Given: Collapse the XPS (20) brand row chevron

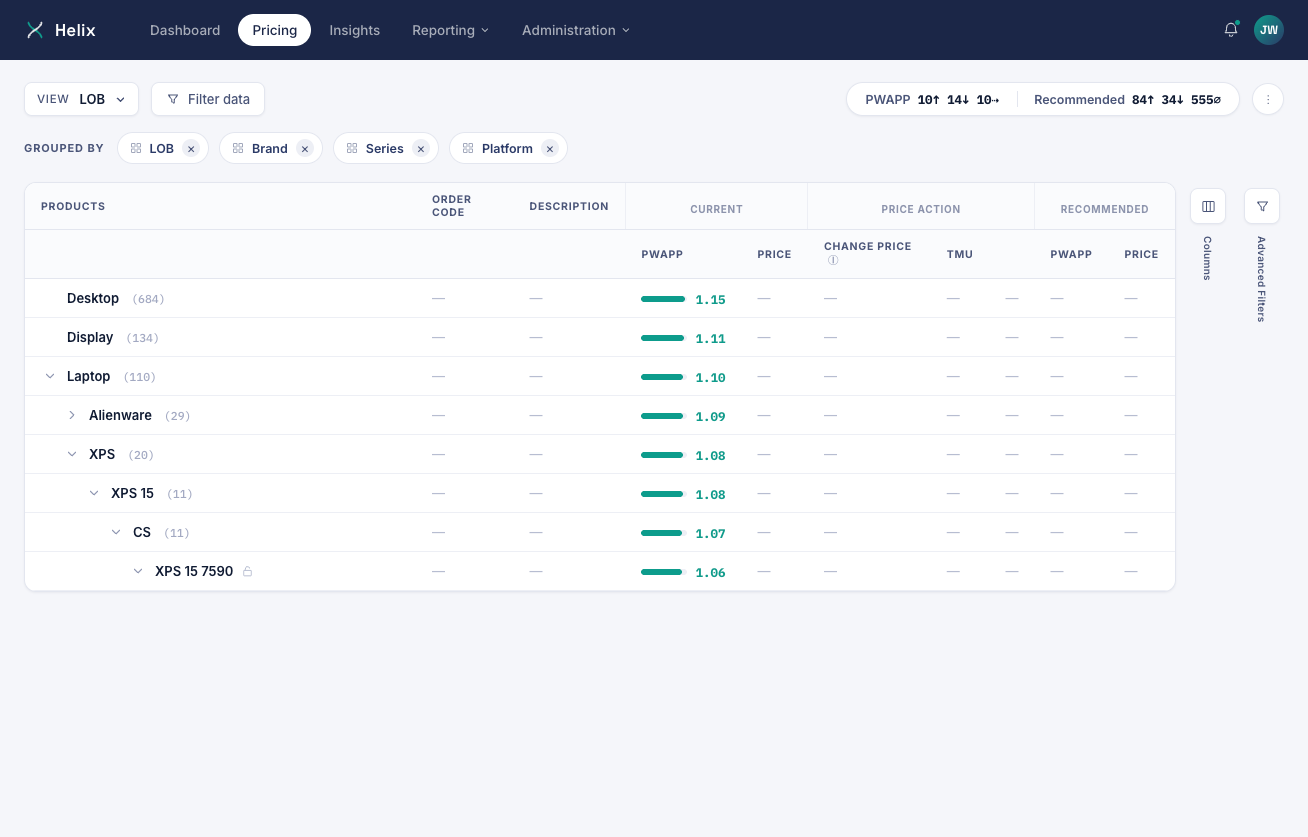Looking at the screenshot, I should coord(72,455).
